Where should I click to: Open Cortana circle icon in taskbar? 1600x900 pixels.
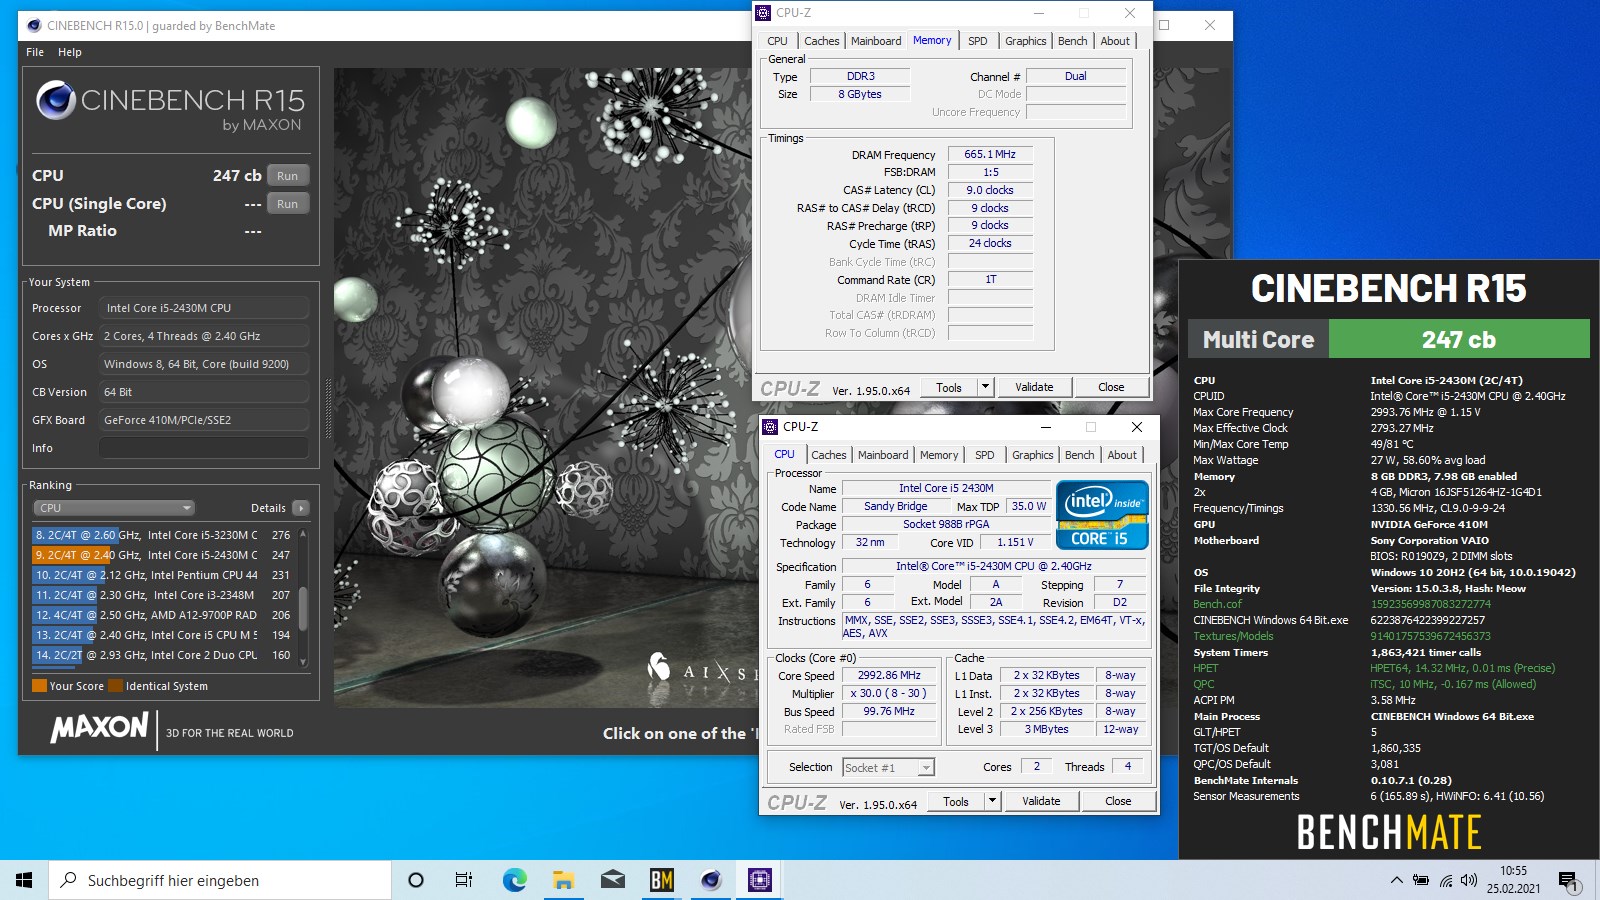pyautogui.click(x=416, y=880)
